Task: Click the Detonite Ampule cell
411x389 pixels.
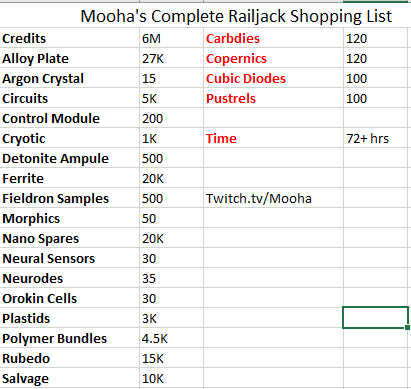Action: pyautogui.click(x=69, y=158)
